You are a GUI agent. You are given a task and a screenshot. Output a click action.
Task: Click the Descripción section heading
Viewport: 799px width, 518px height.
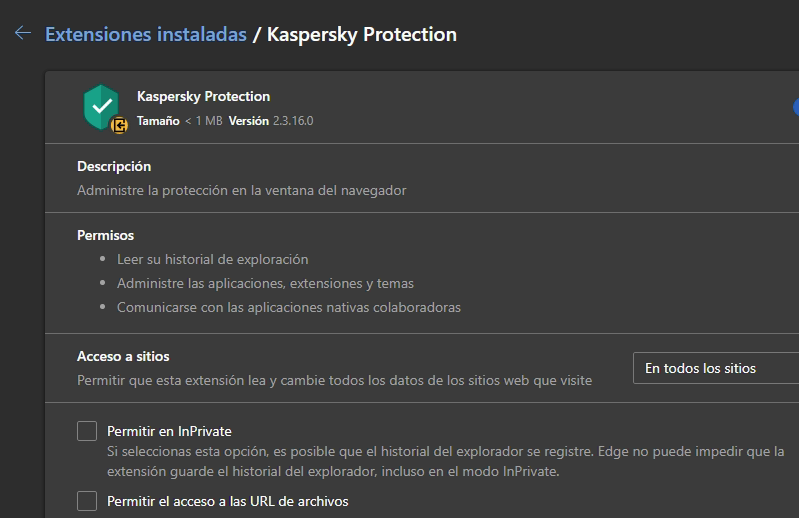pos(114,166)
